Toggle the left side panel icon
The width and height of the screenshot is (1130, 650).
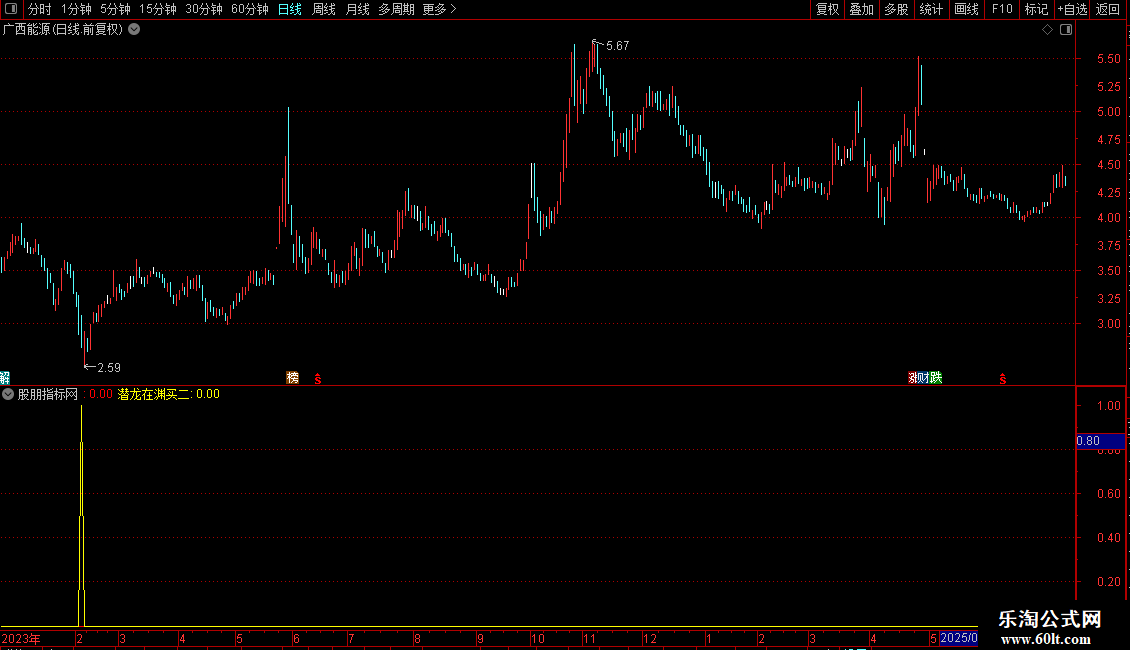[x=11, y=9]
